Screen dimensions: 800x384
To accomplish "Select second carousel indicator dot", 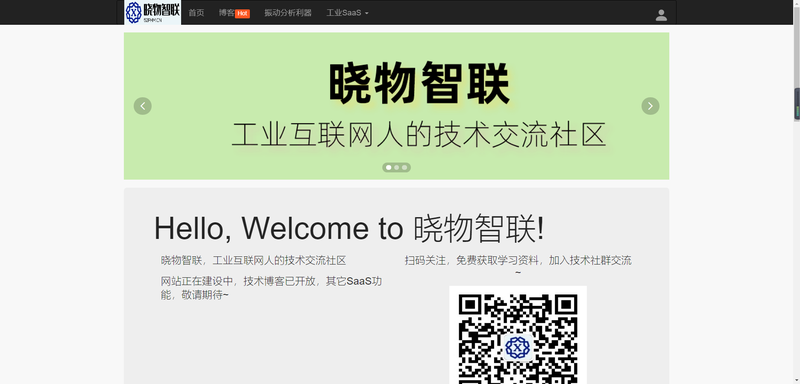I will point(396,167).
